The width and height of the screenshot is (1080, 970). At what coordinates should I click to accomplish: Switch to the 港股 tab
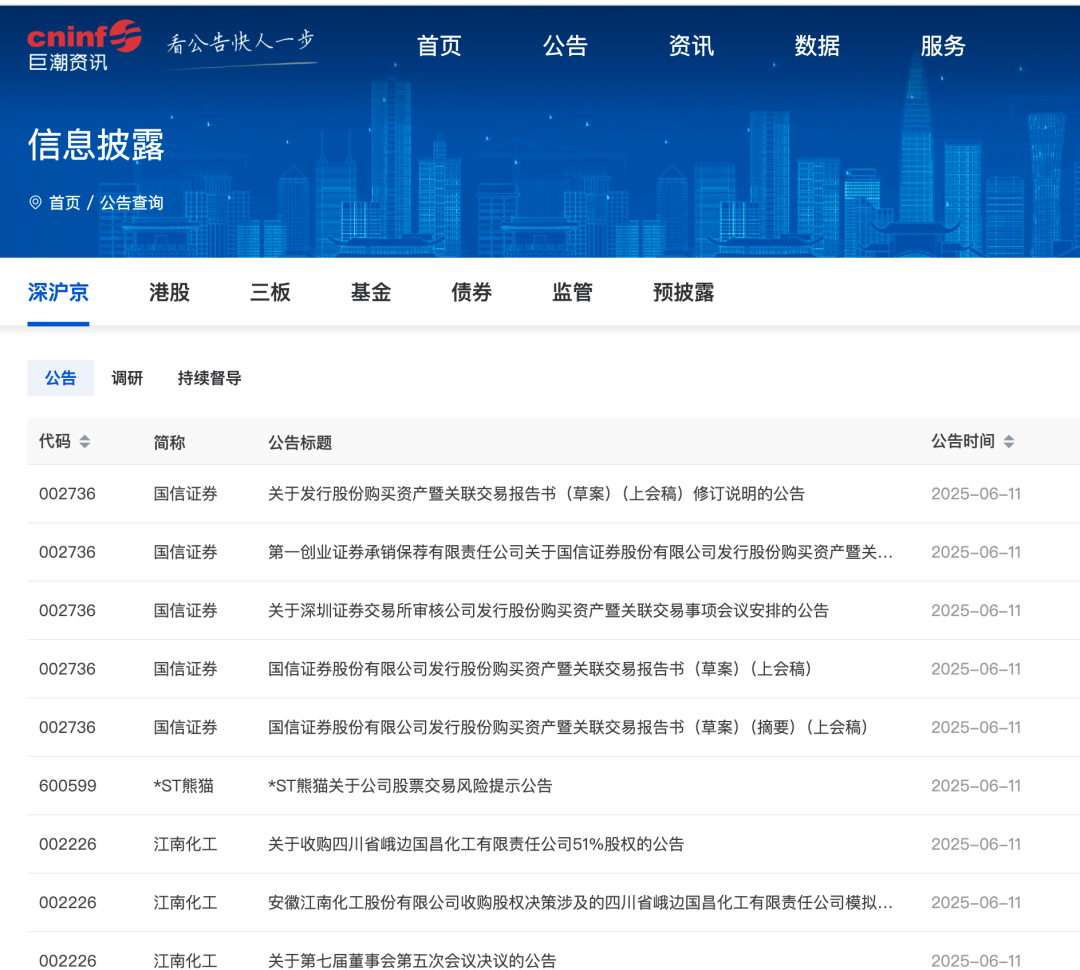tap(169, 292)
